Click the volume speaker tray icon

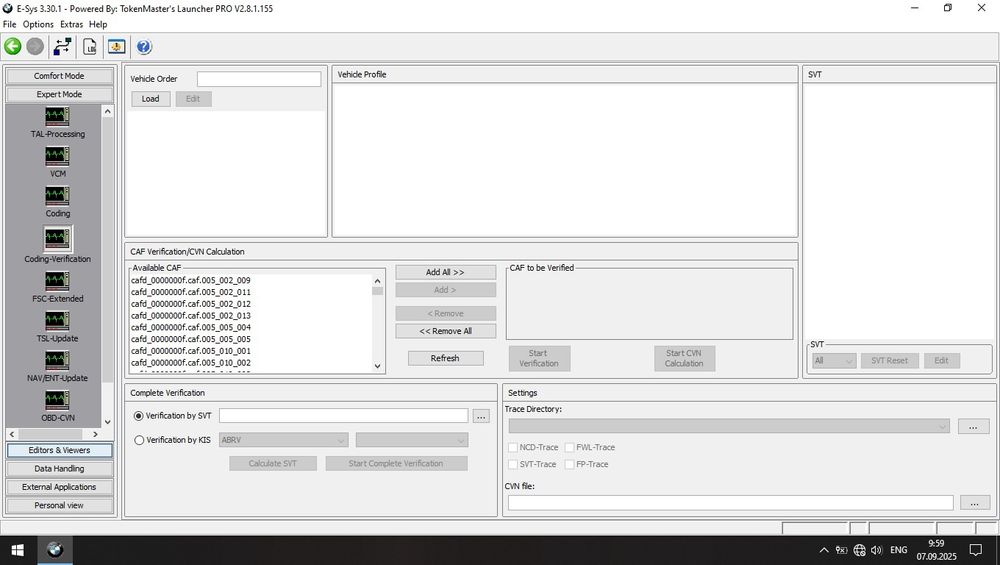[876, 550]
